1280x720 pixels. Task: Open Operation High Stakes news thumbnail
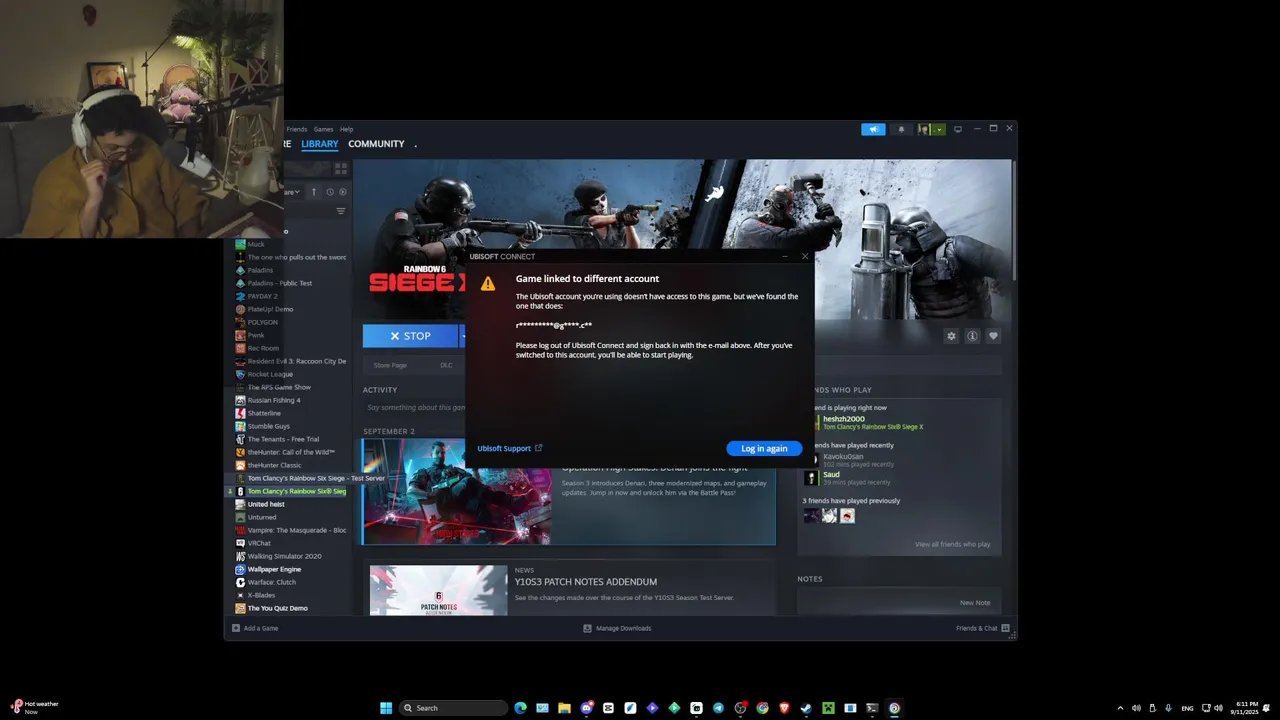coord(457,492)
